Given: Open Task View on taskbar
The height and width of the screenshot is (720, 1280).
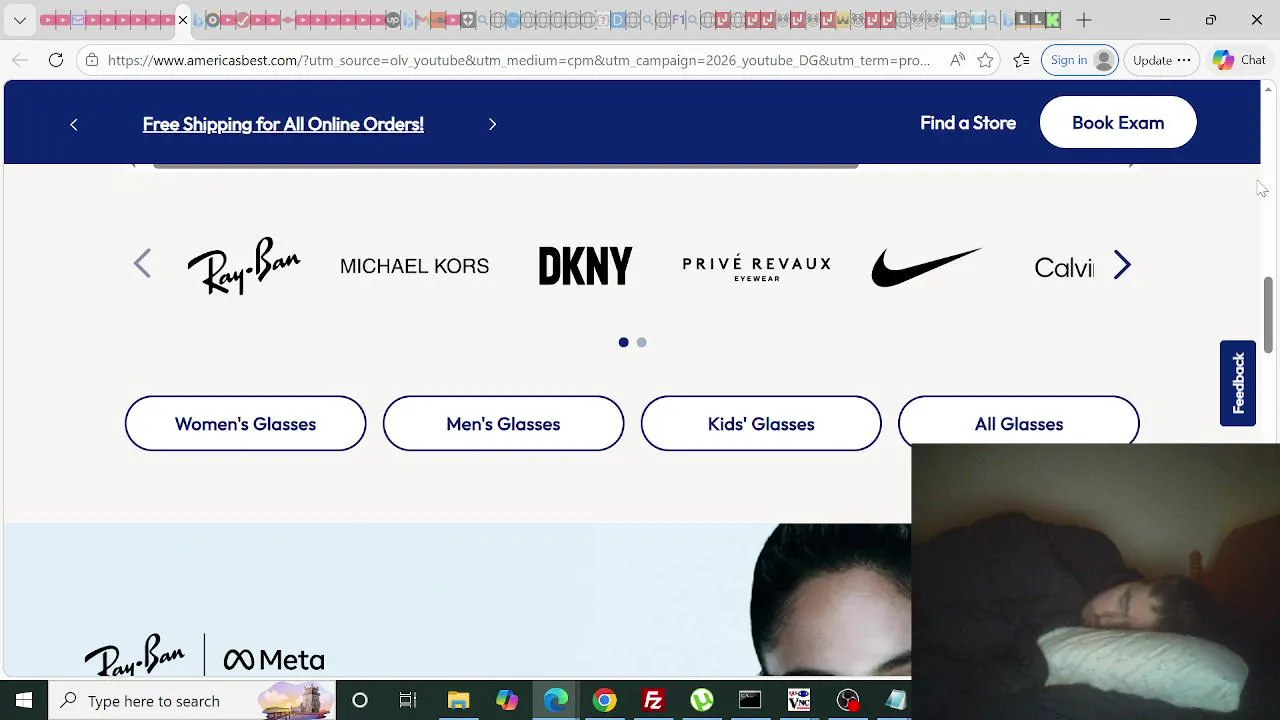Looking at the screenshot, I should click(408, 700).
